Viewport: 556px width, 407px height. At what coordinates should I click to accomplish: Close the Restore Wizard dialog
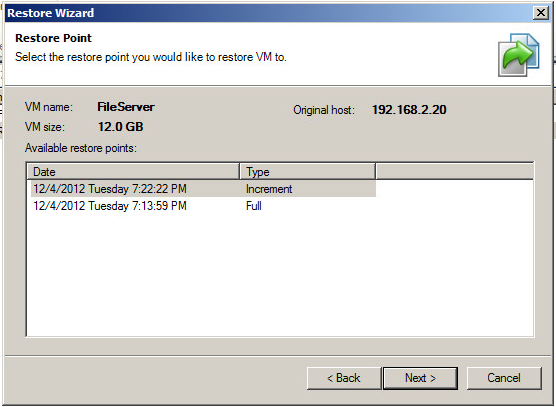pos(540,13)
